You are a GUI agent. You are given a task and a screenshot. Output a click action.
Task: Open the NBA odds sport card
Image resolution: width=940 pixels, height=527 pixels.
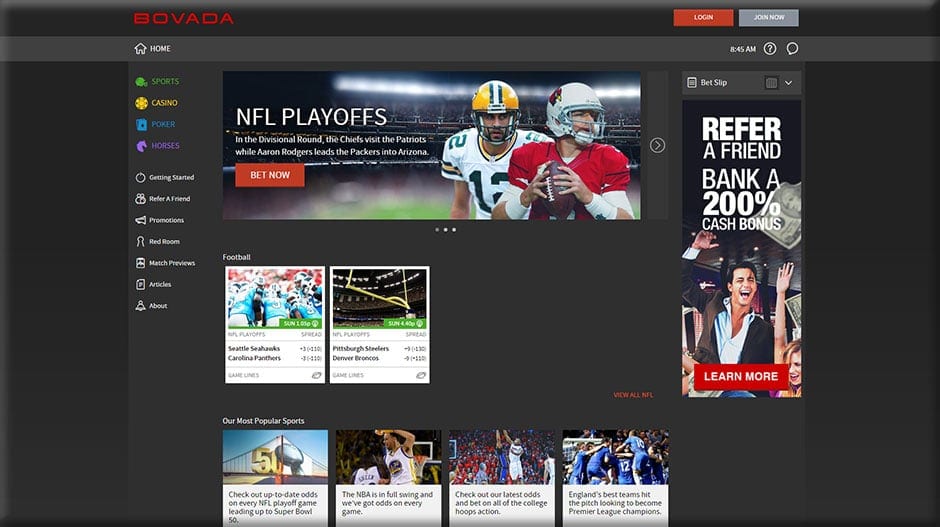point(388,478)
